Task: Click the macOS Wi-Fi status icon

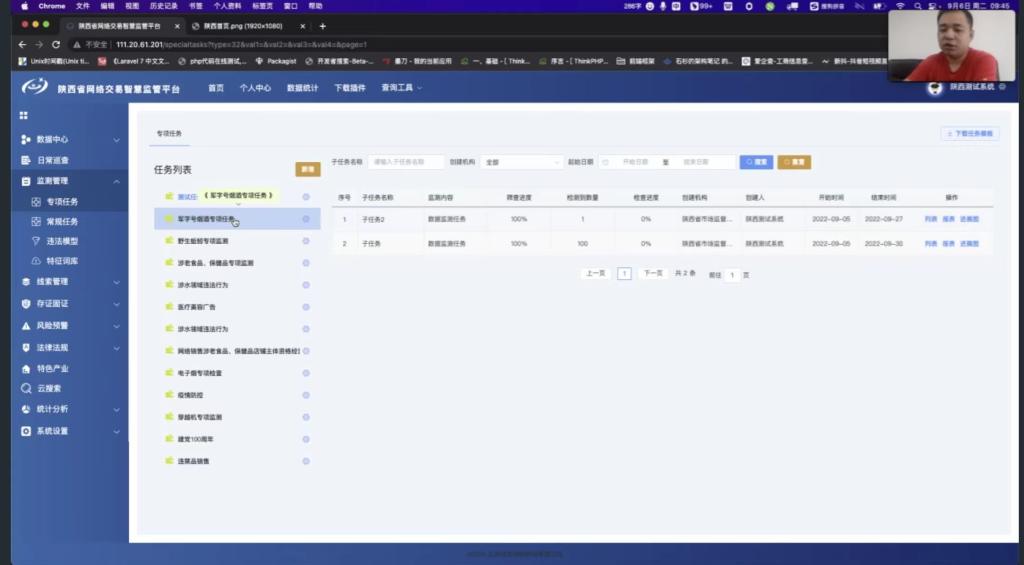Action: point(901,6)
